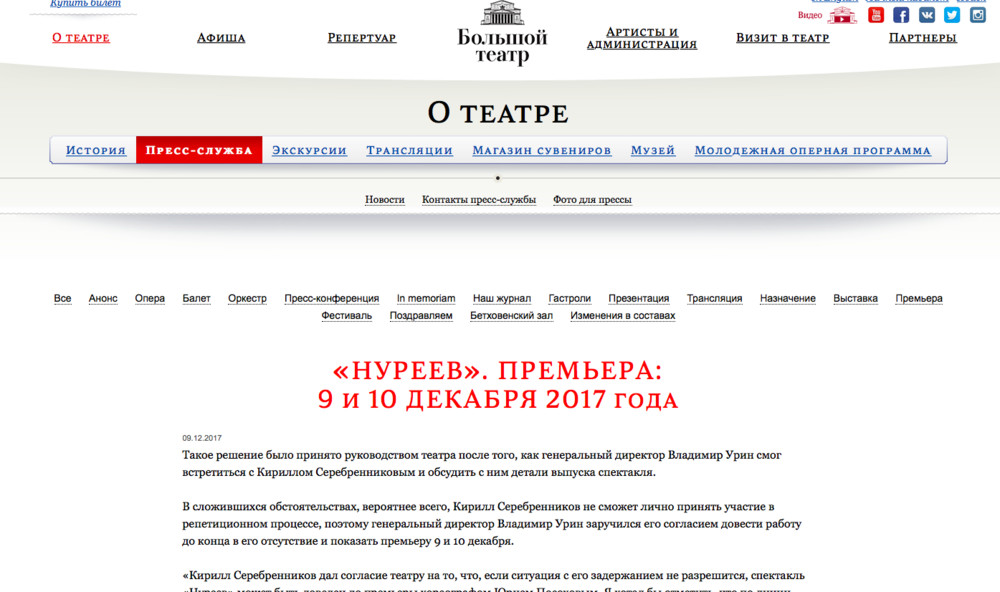Filter news by Бетховенский зал
Viewport: 1000px width, 592px height.
point(511,316)
